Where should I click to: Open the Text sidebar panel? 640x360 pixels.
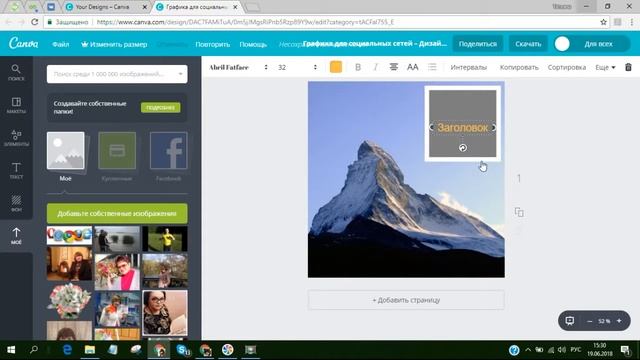tap(16, 170)
